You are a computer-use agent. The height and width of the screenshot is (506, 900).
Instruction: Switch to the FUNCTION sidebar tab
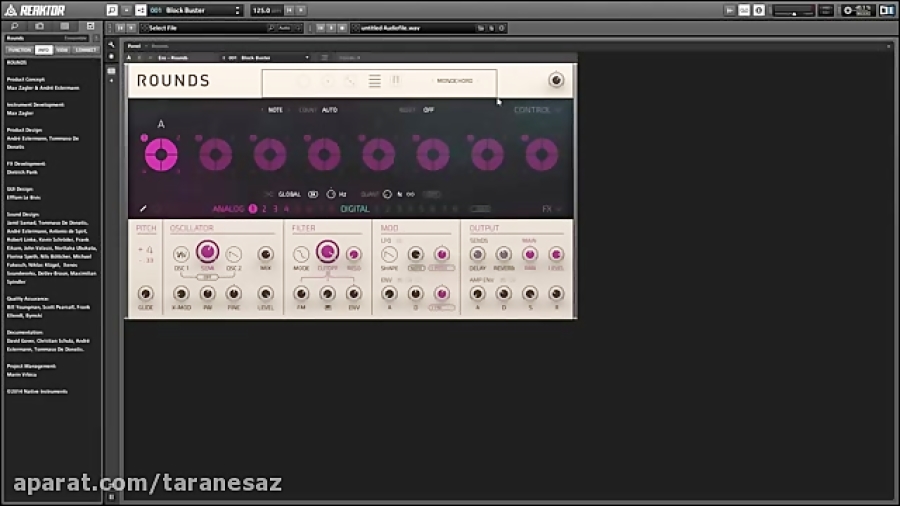point(20,50)
